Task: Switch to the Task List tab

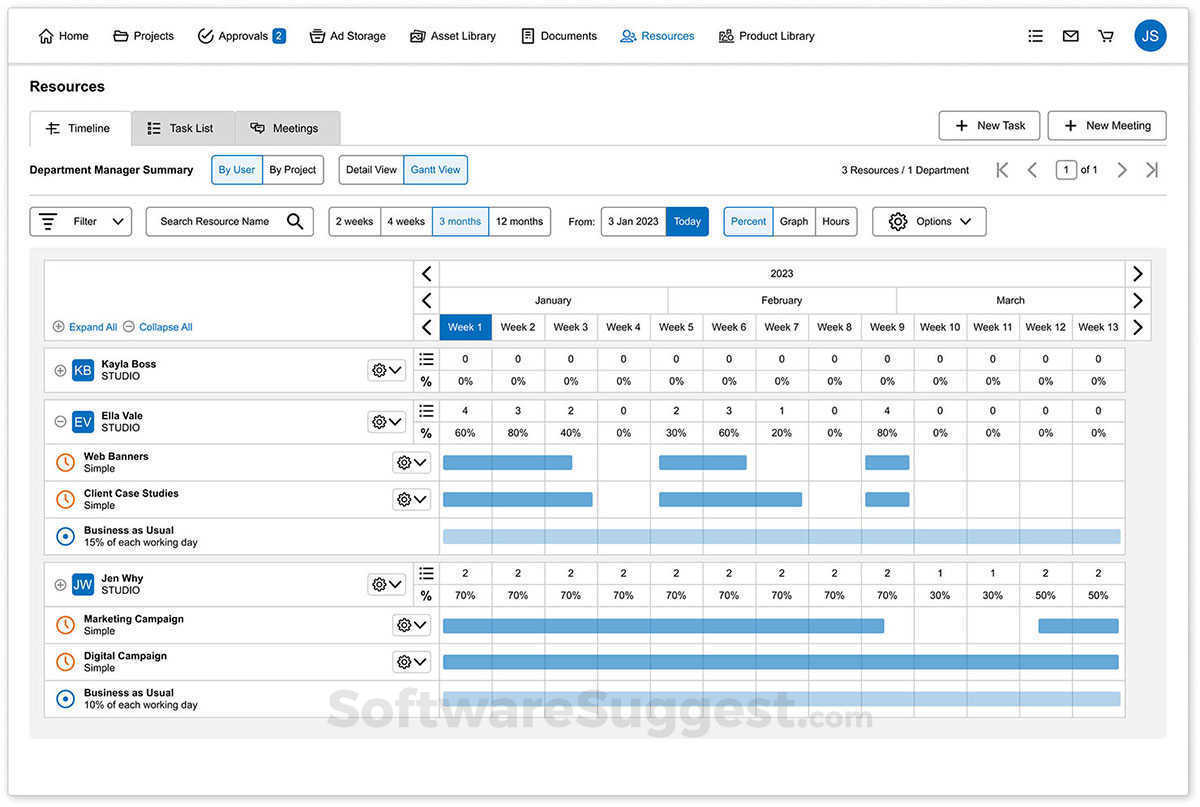Action: point(181,128)
